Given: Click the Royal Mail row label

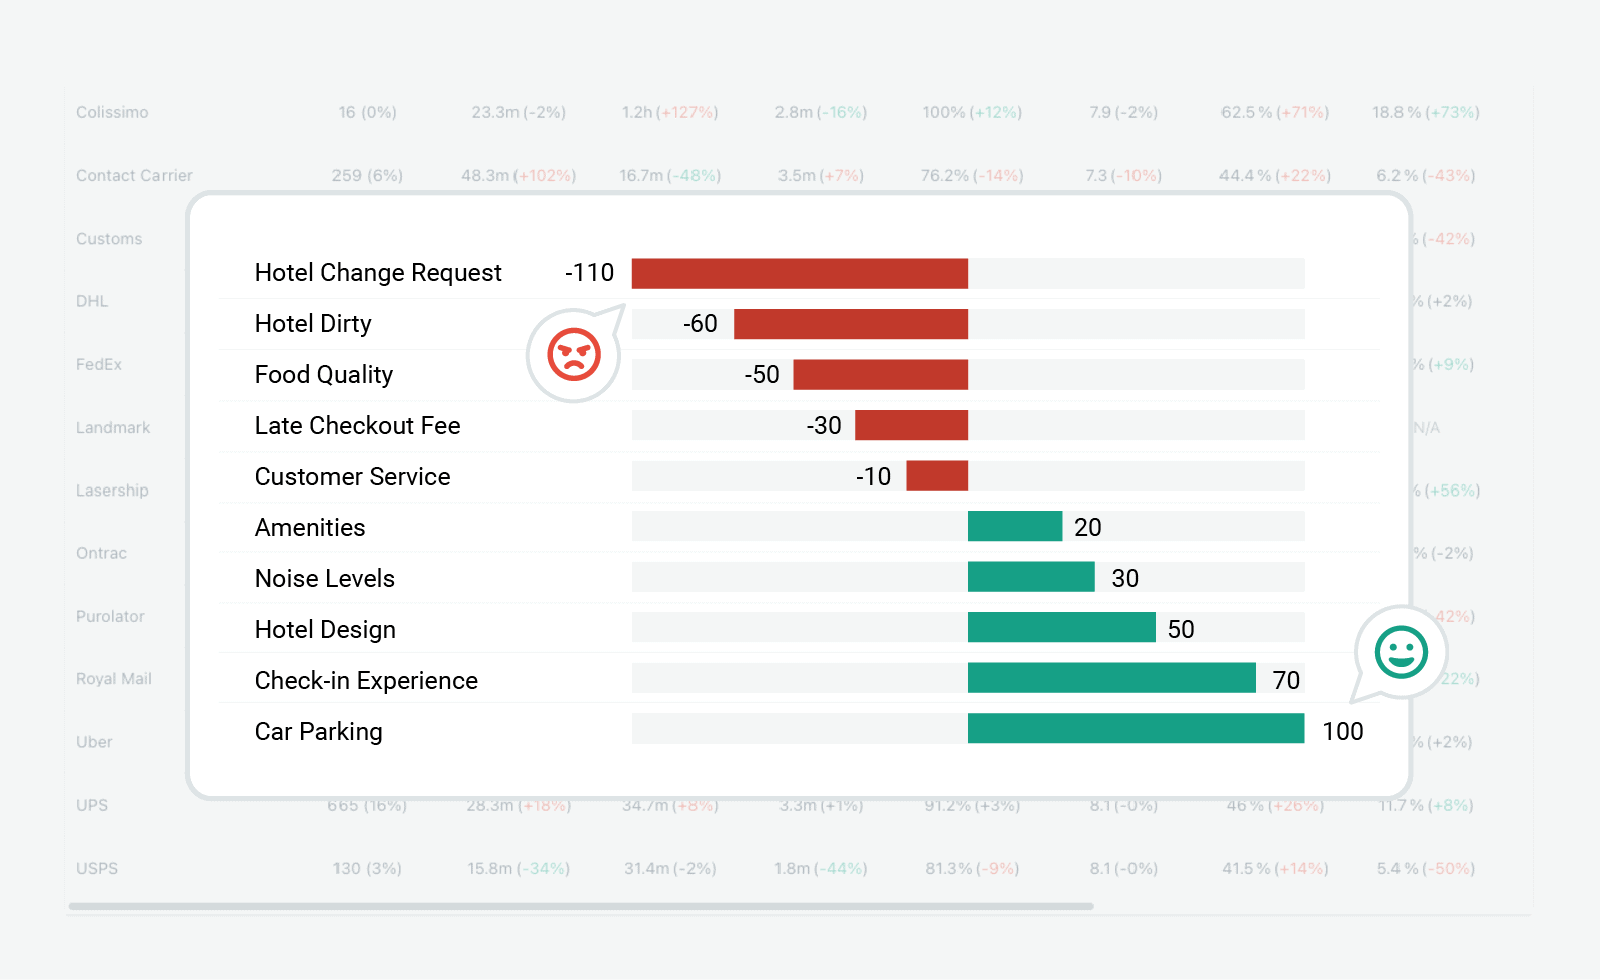Looking at the screenshot, I should [114, 679].
